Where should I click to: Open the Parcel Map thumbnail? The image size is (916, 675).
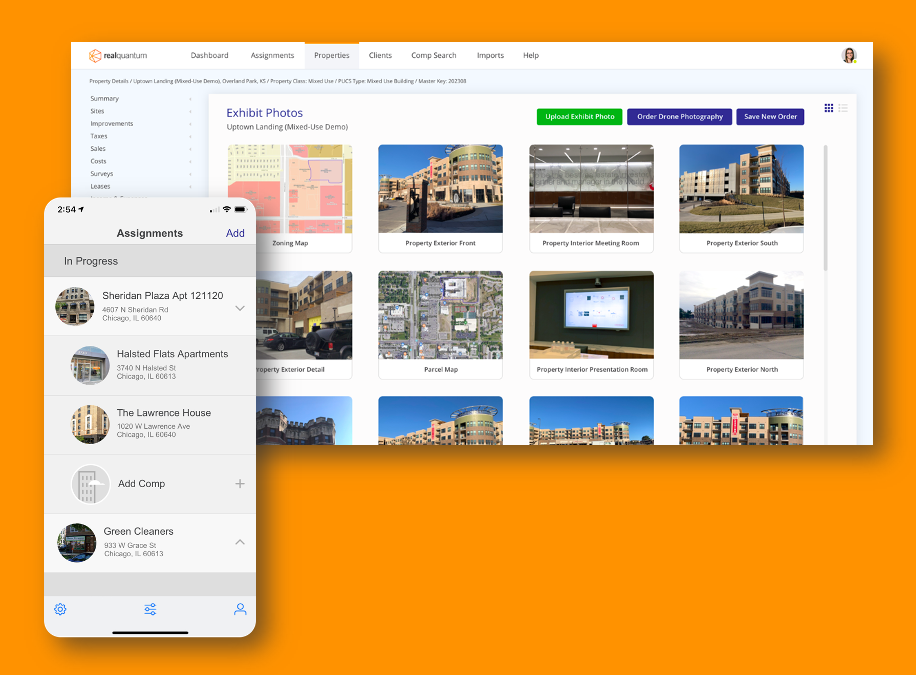click(440, 315)
